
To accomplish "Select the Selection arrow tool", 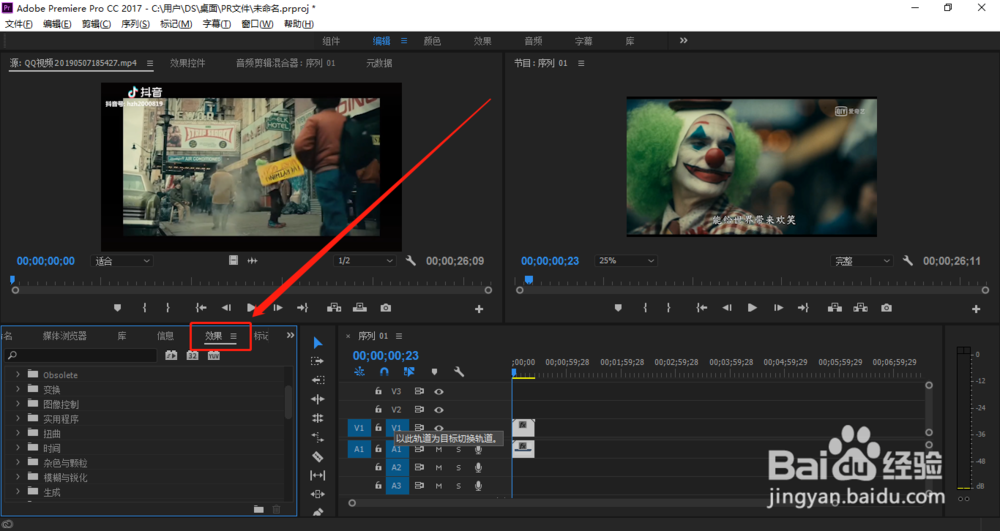I will tap(318, 343).
